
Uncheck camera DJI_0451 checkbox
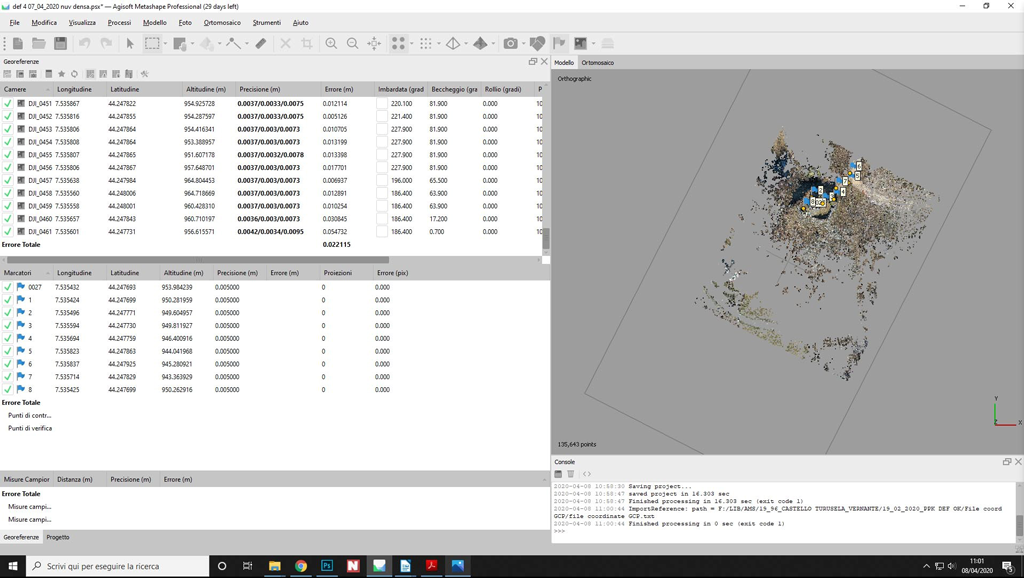[8, 104]
